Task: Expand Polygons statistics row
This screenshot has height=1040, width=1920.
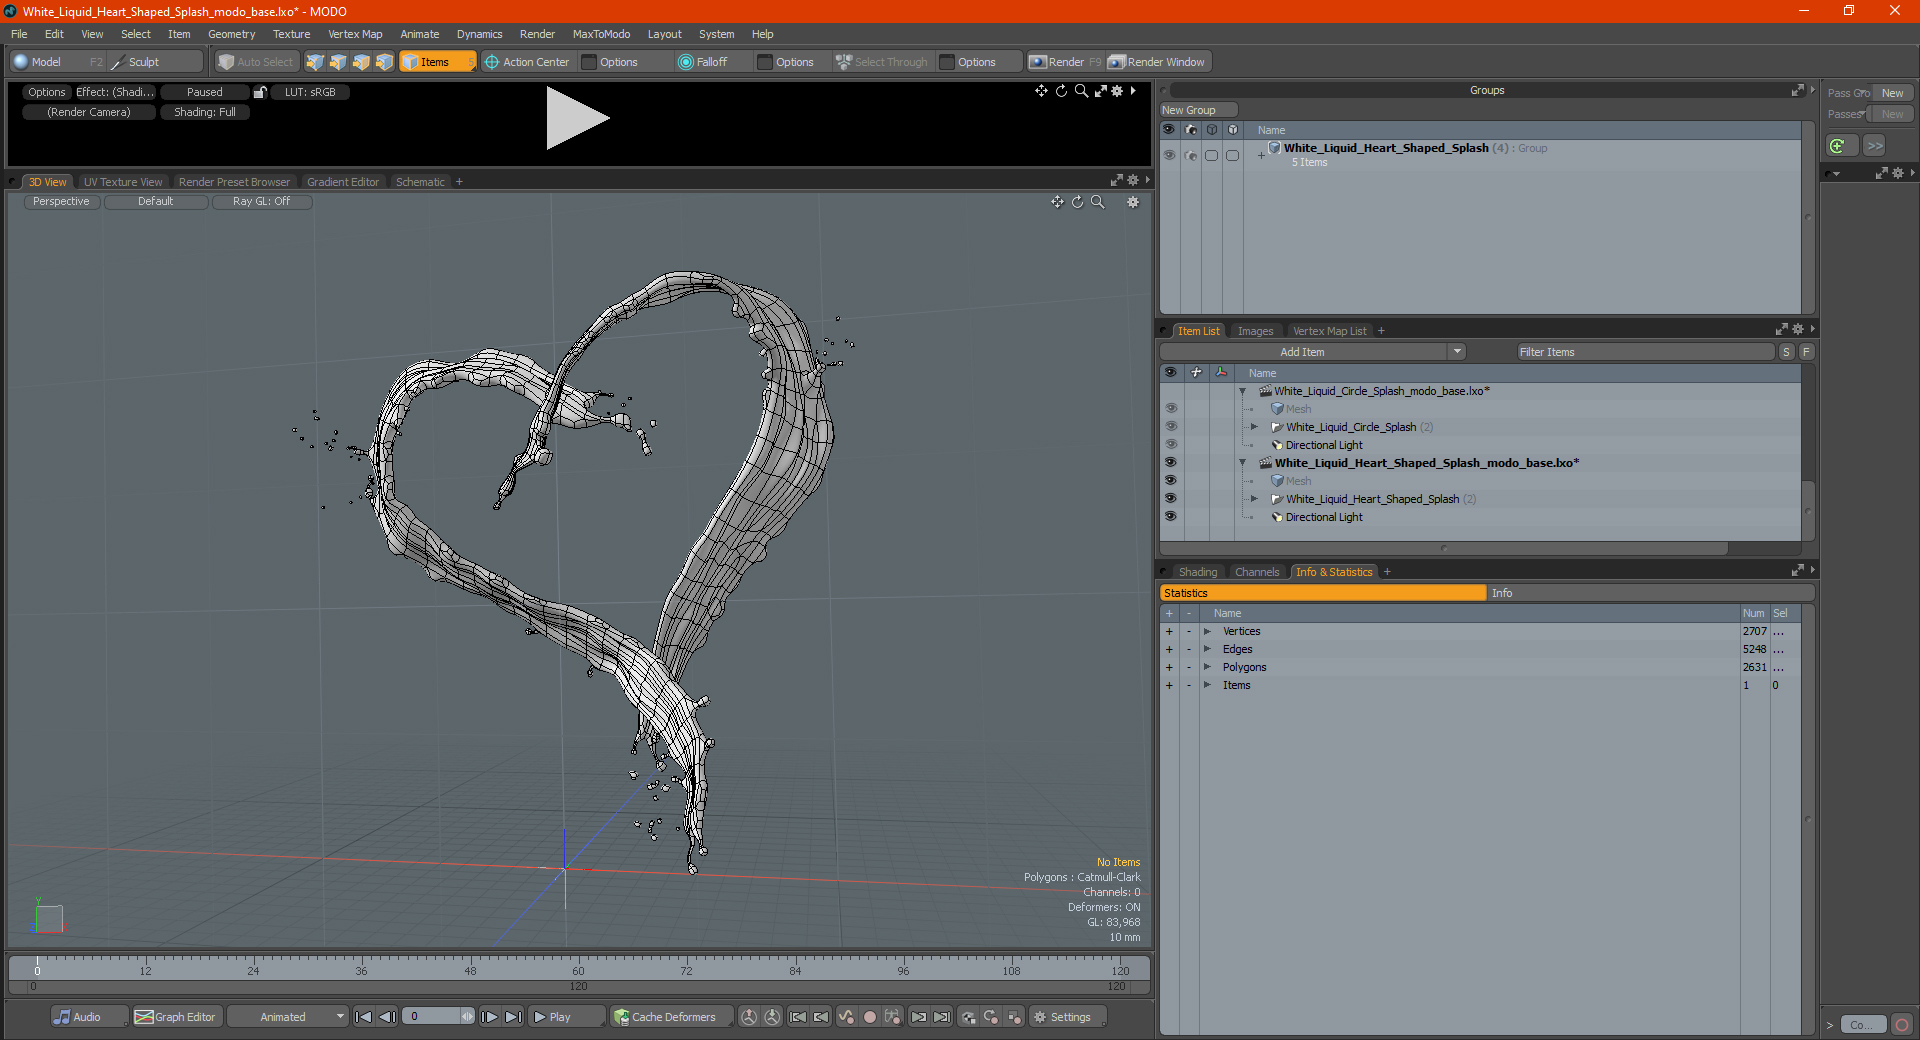Action: (x=1207, y=667)
